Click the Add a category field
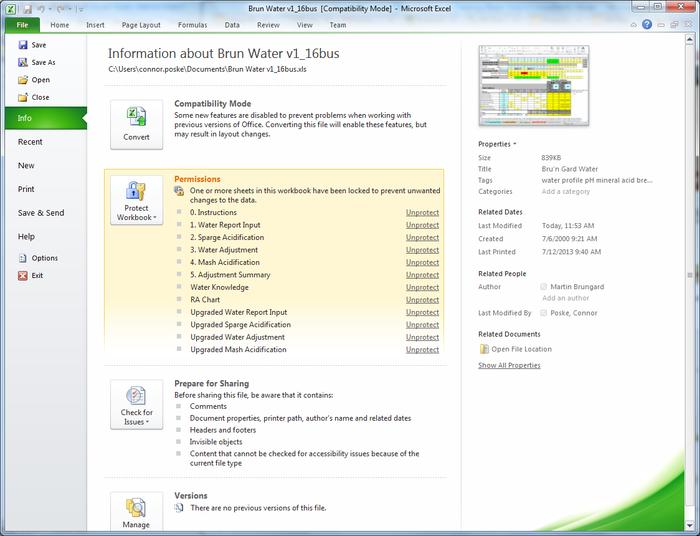700x536 pixels. [x=566, y=191]
